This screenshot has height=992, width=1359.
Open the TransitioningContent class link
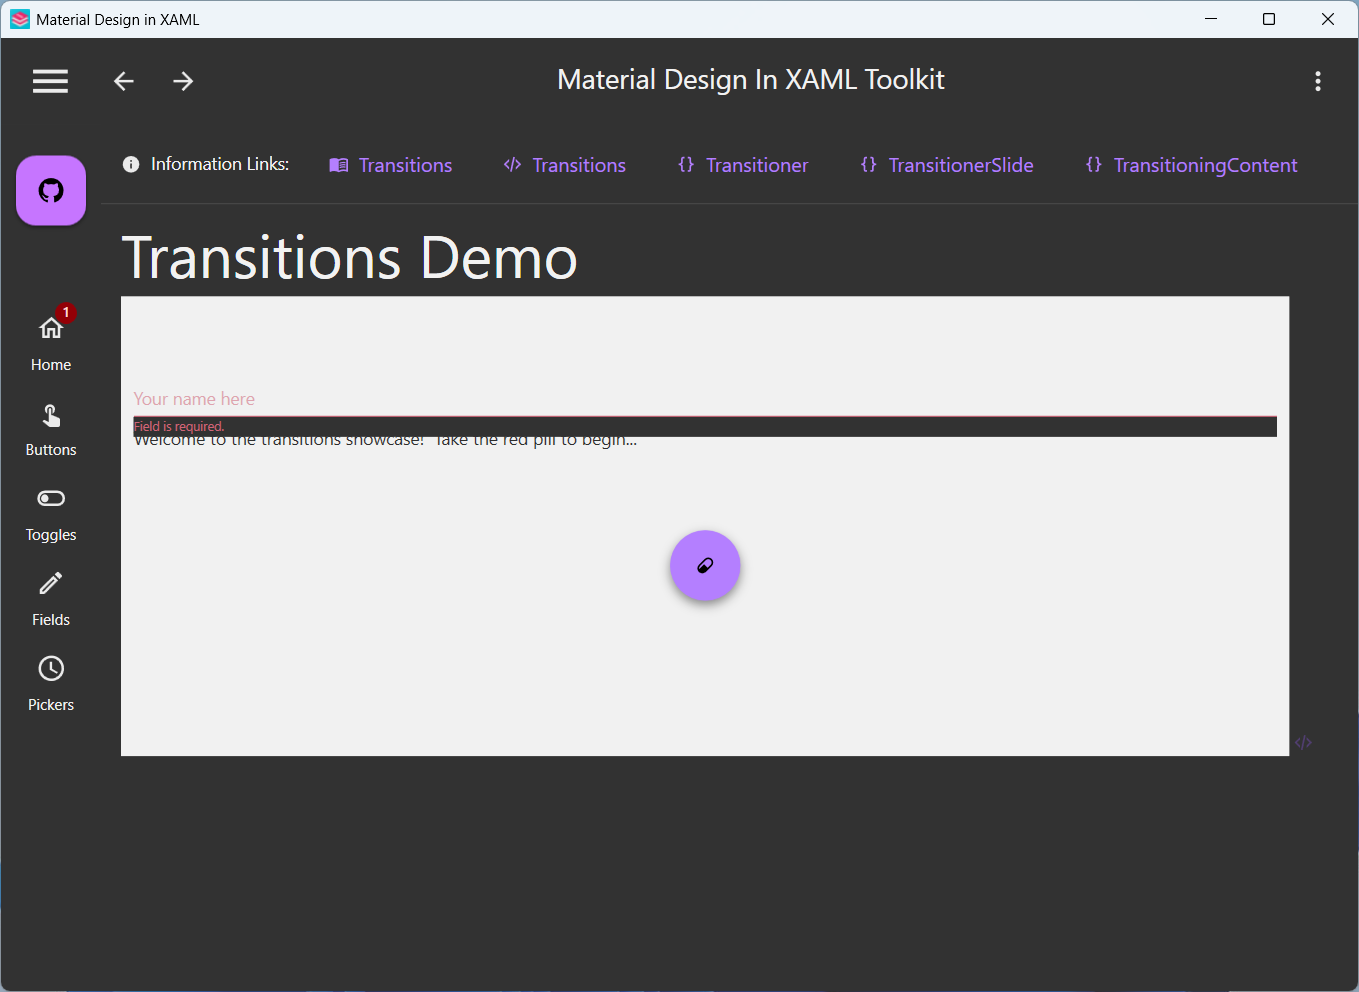click(x=1192, y=165)
